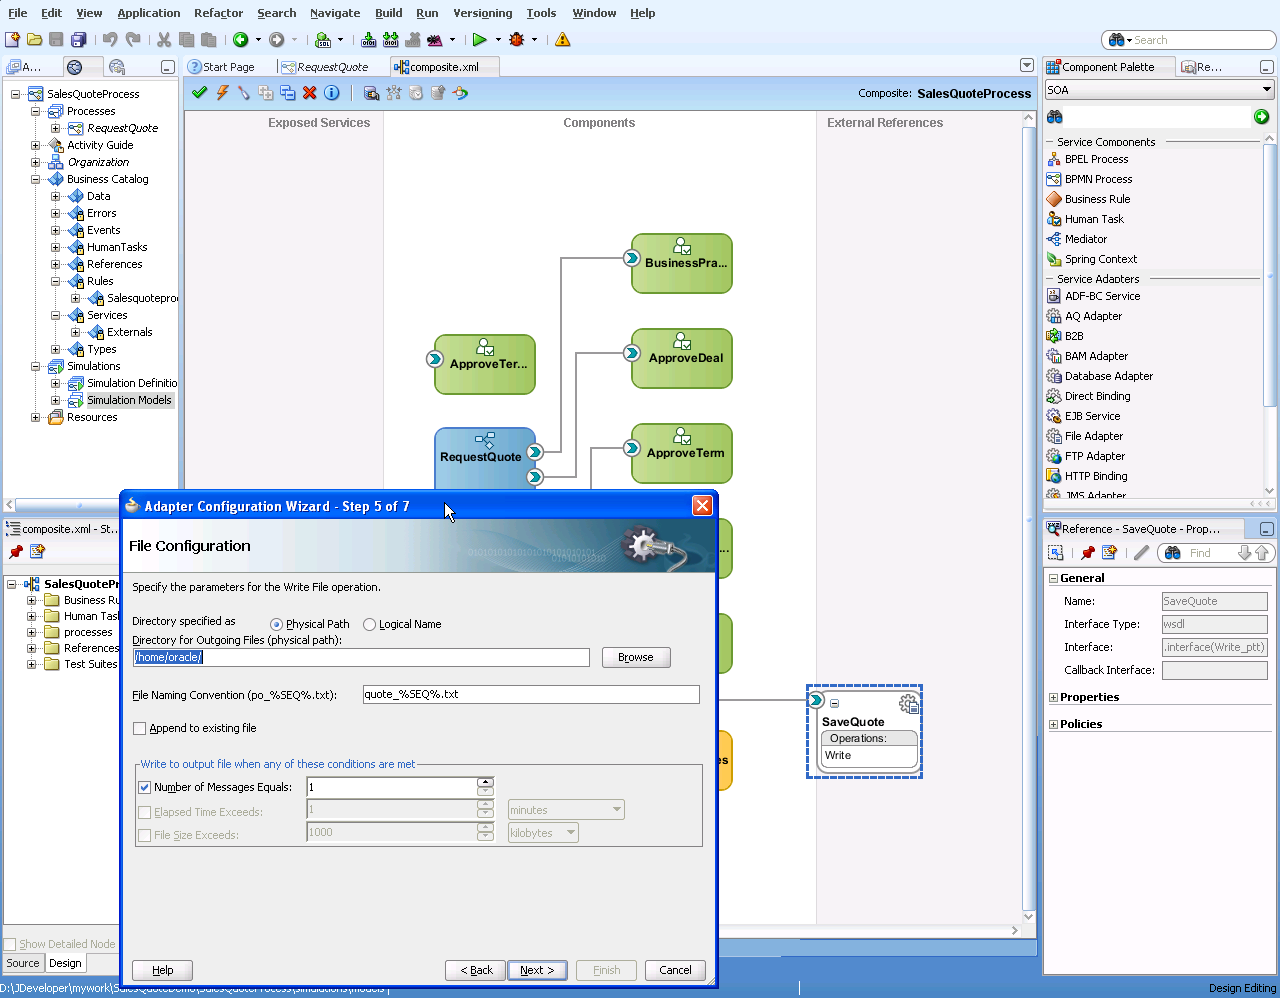
Task: Open the File menu
Action: click(x=18, y=13)
